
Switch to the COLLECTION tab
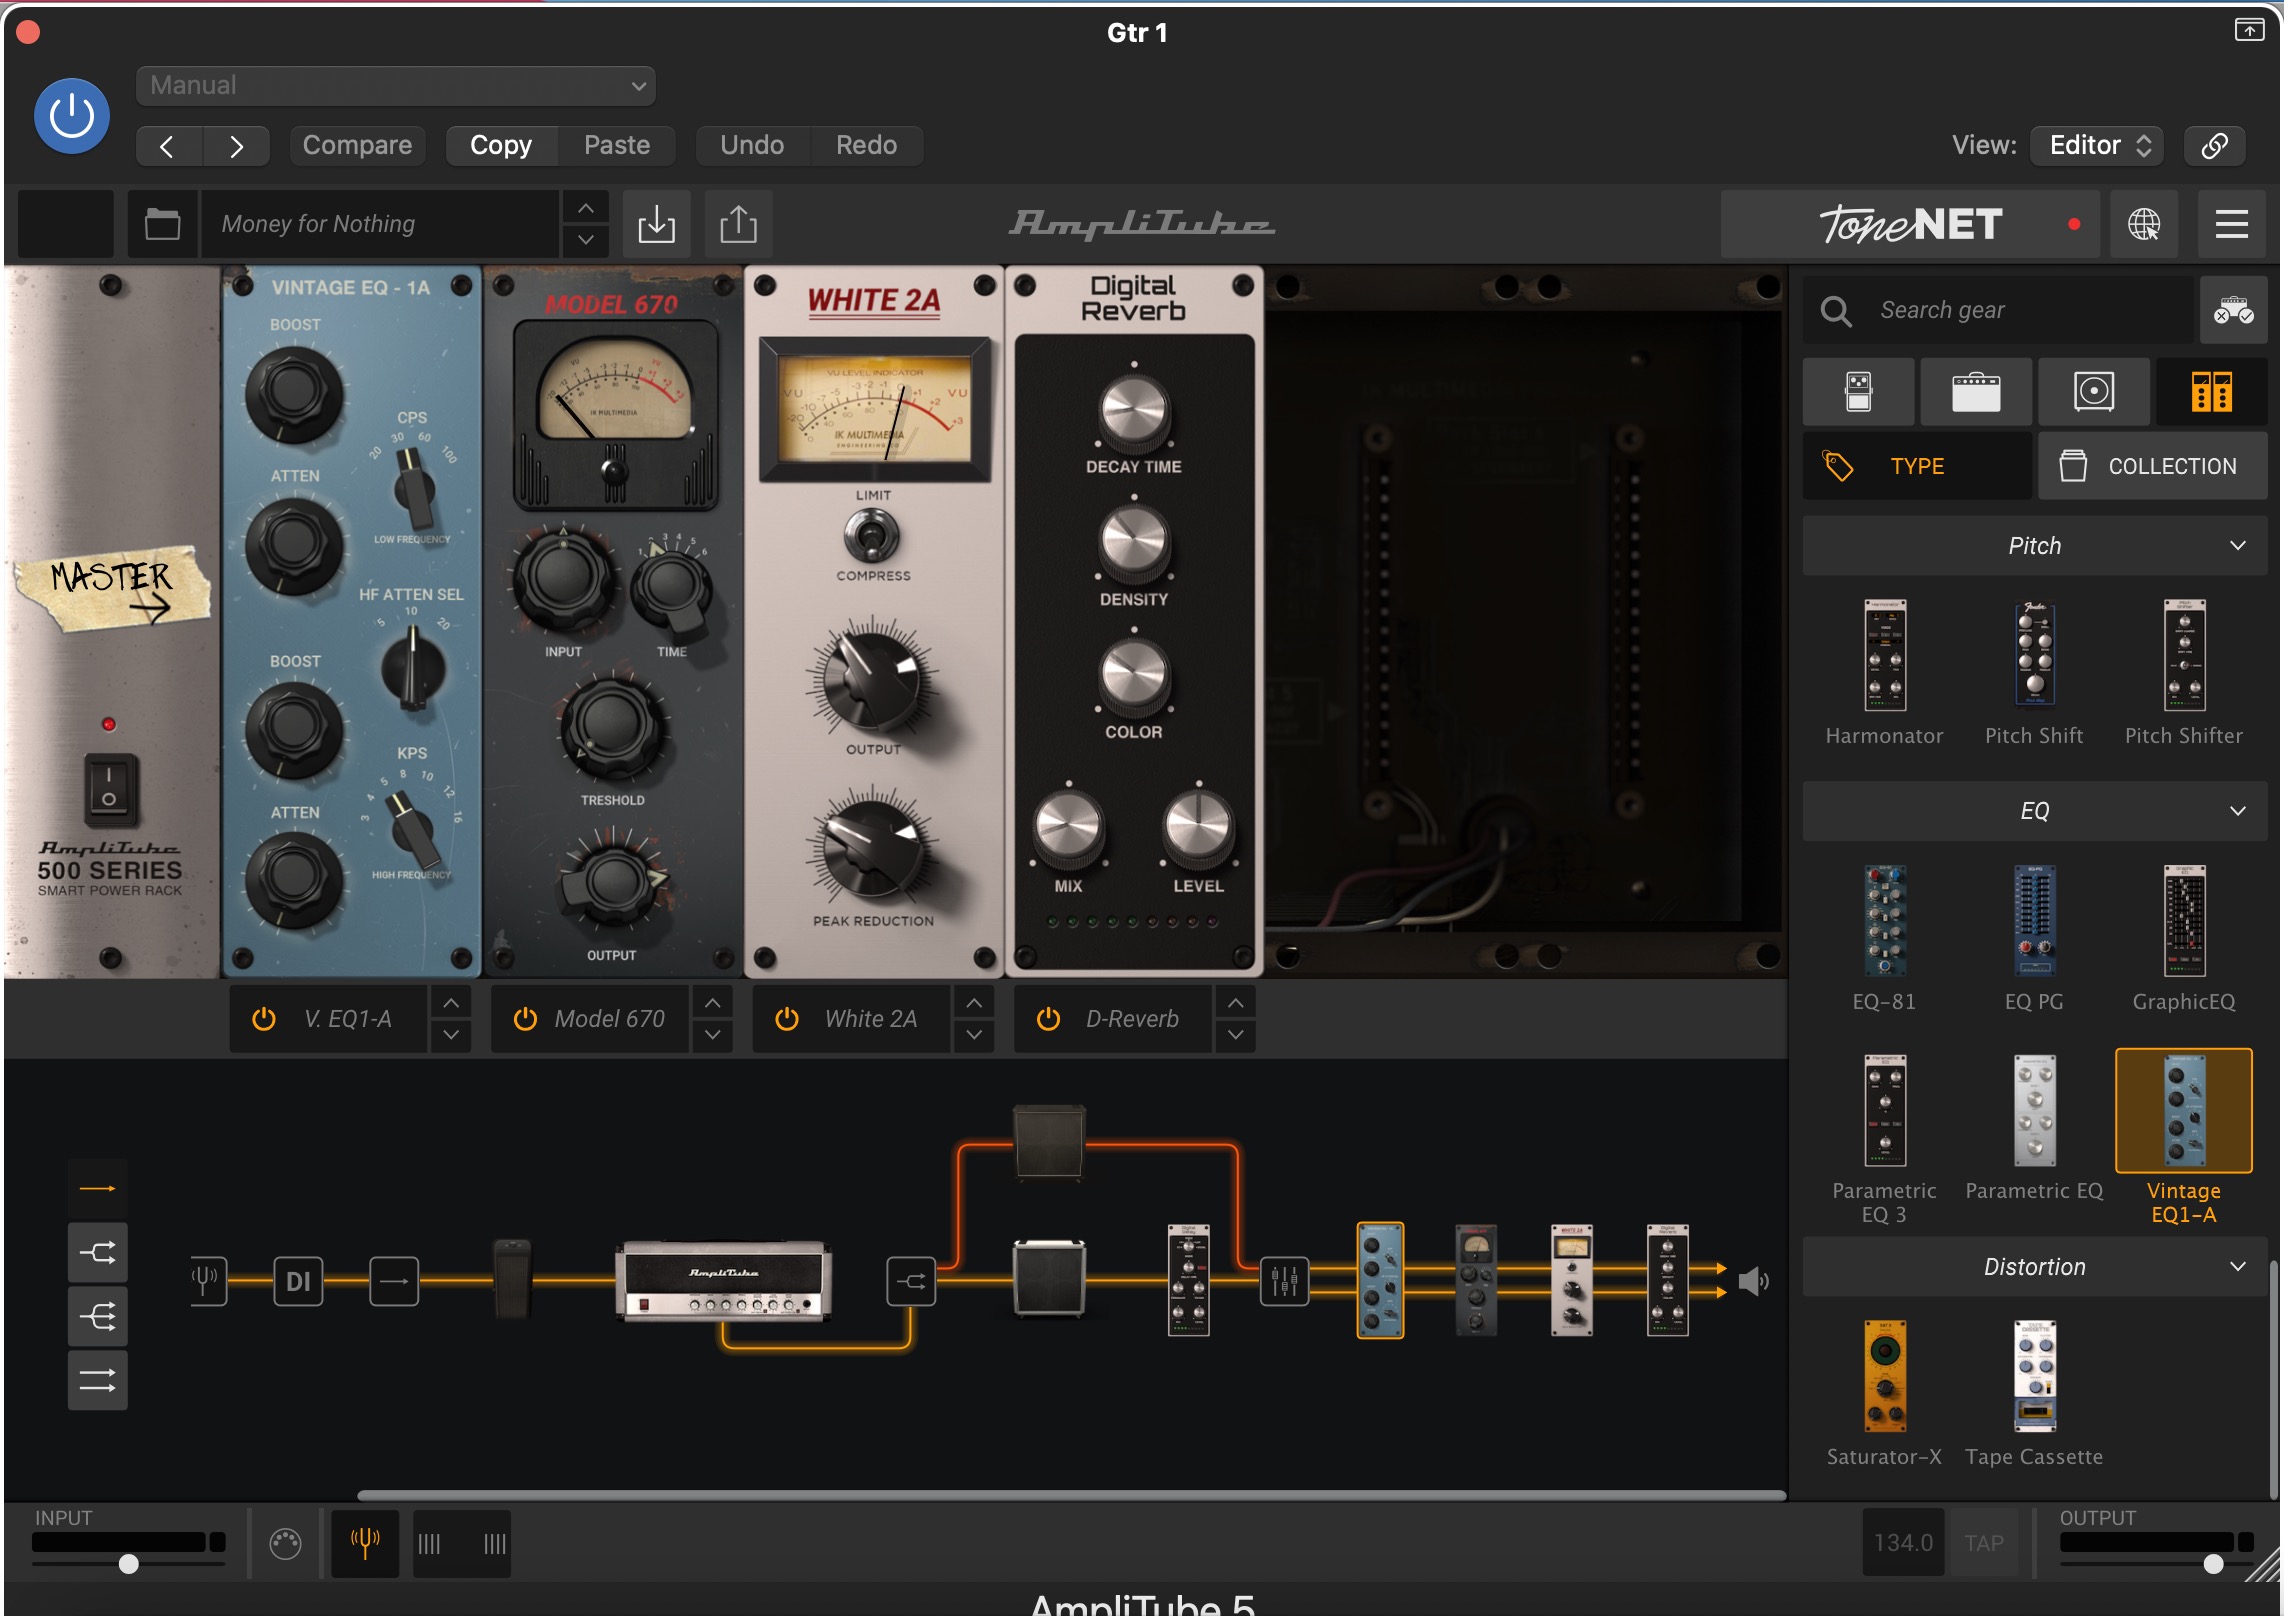(2153, 466)
